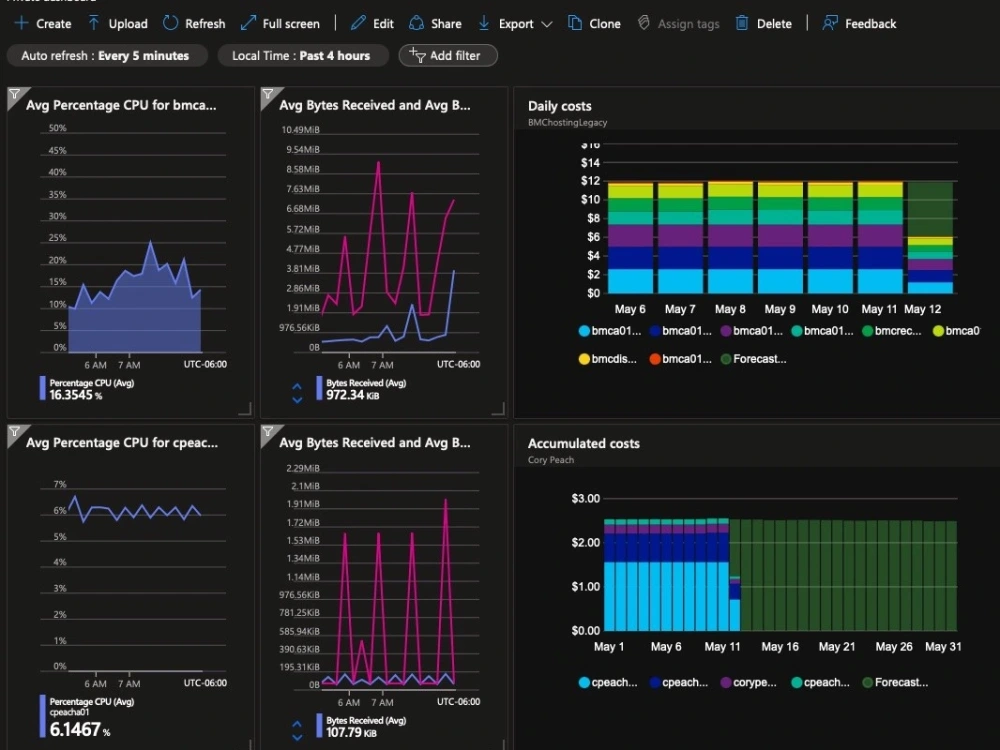Click bmcrec legend entry in Daily costs
The width and height of the screenshot is (1000, 750).
tap(892, 331)
